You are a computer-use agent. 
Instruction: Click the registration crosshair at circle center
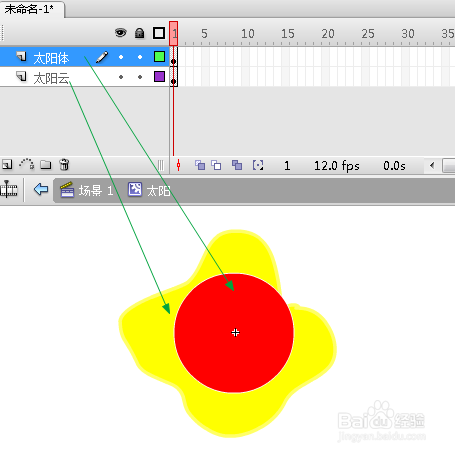point(235,332)
